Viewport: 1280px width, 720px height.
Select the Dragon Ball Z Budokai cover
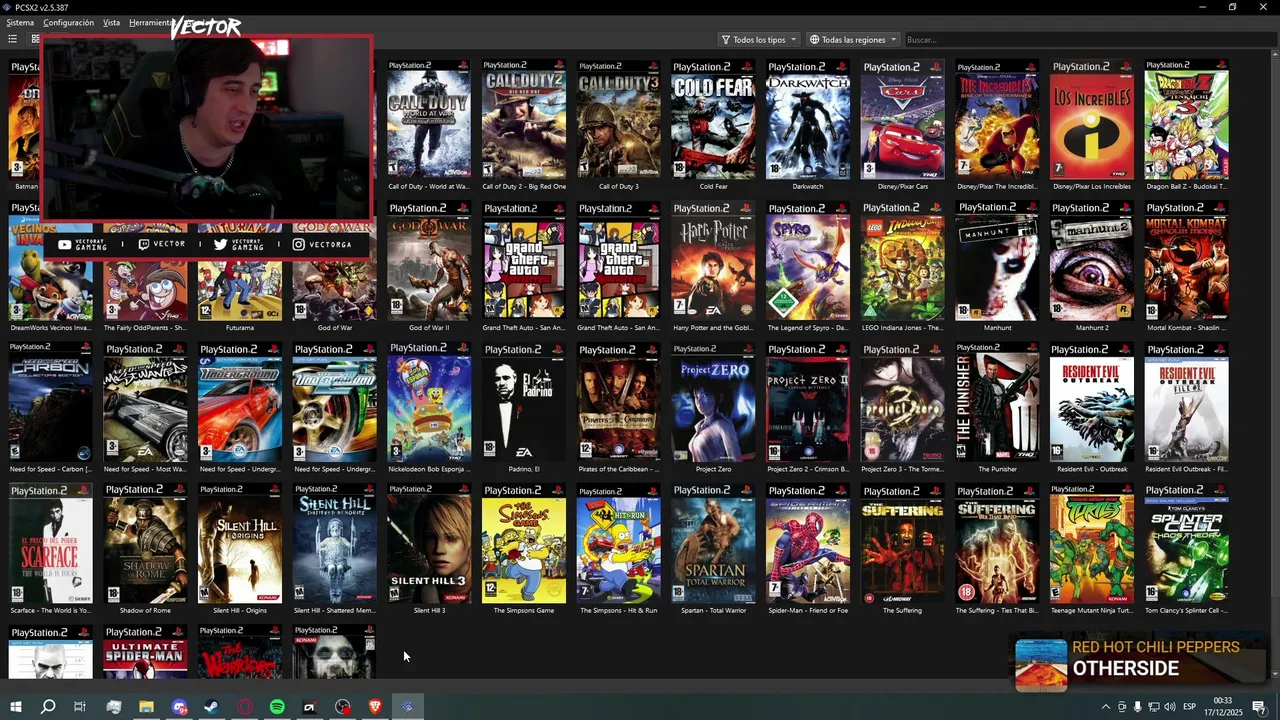tap(1186, 120)
